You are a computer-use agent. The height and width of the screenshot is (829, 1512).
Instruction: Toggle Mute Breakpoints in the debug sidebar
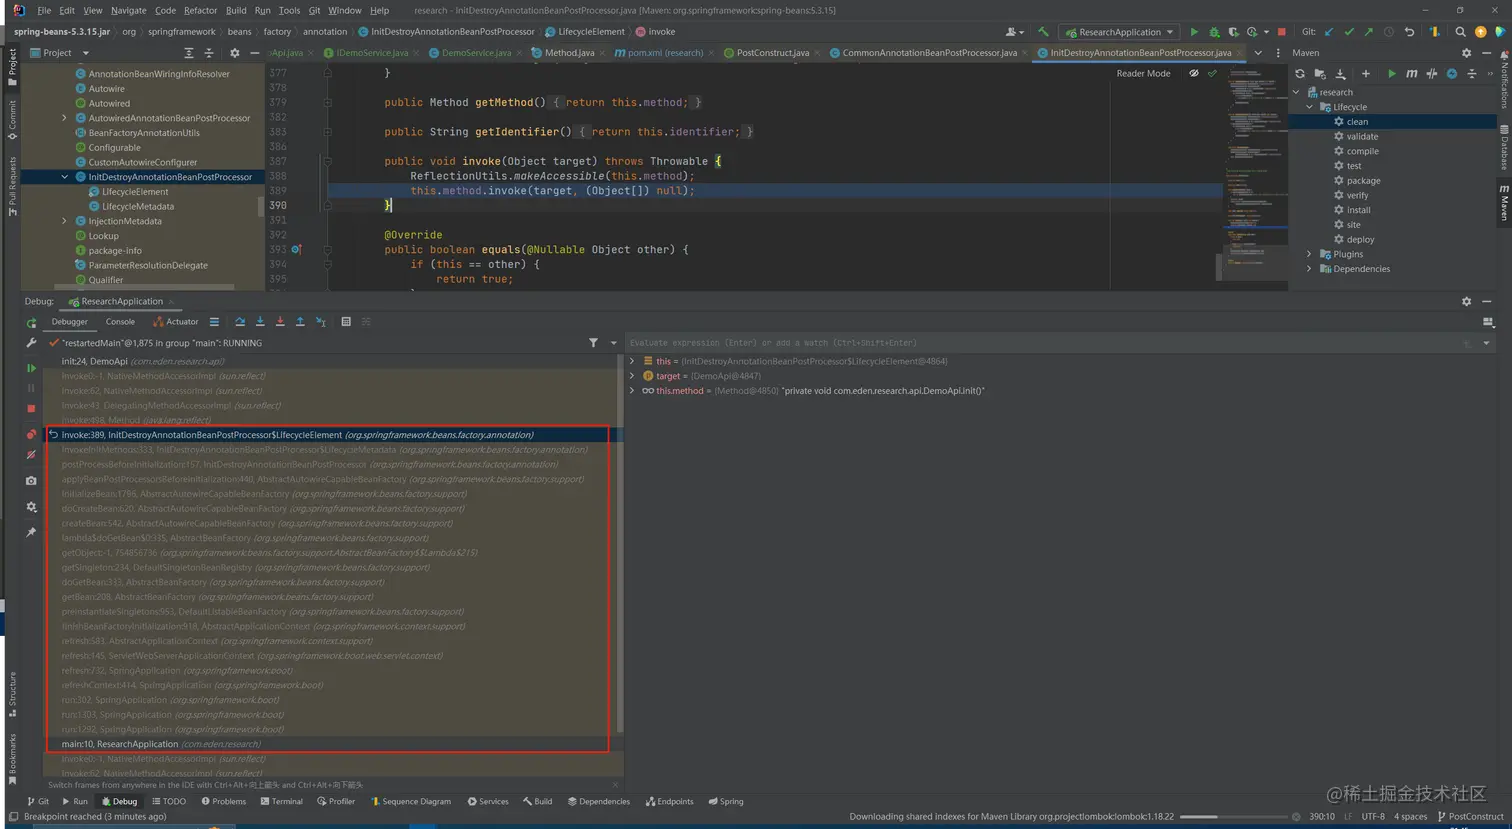[31, 455]
